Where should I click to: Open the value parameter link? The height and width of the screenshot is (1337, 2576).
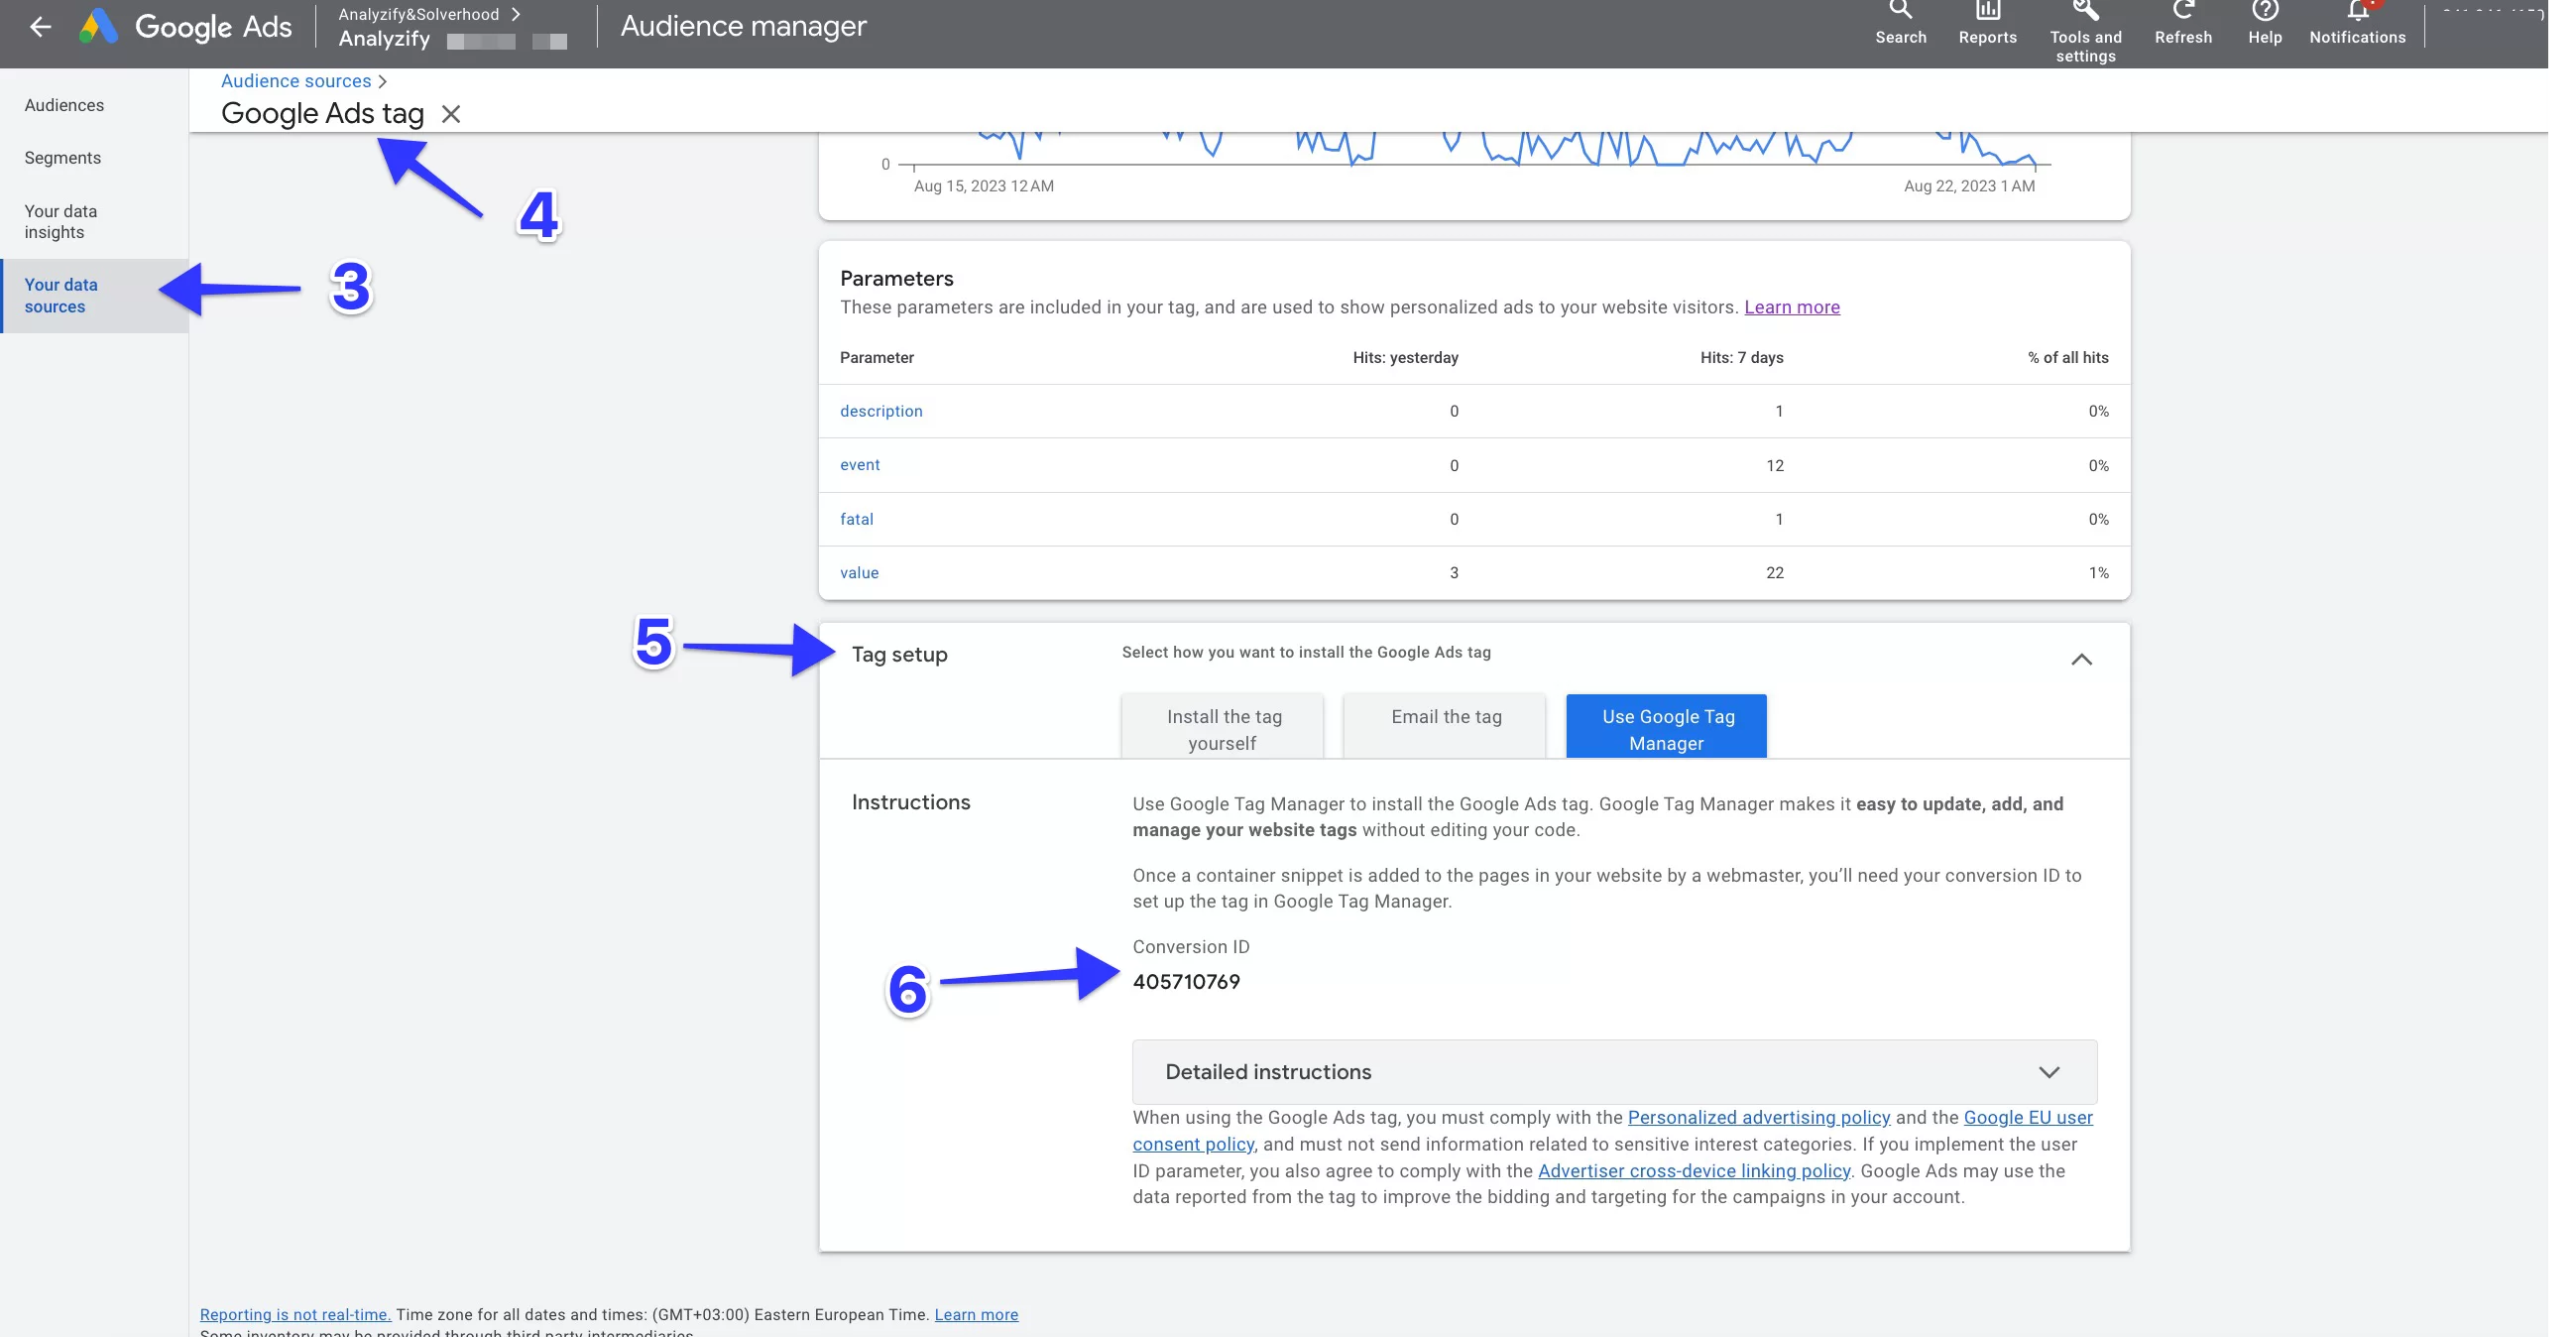pos(859,573)
